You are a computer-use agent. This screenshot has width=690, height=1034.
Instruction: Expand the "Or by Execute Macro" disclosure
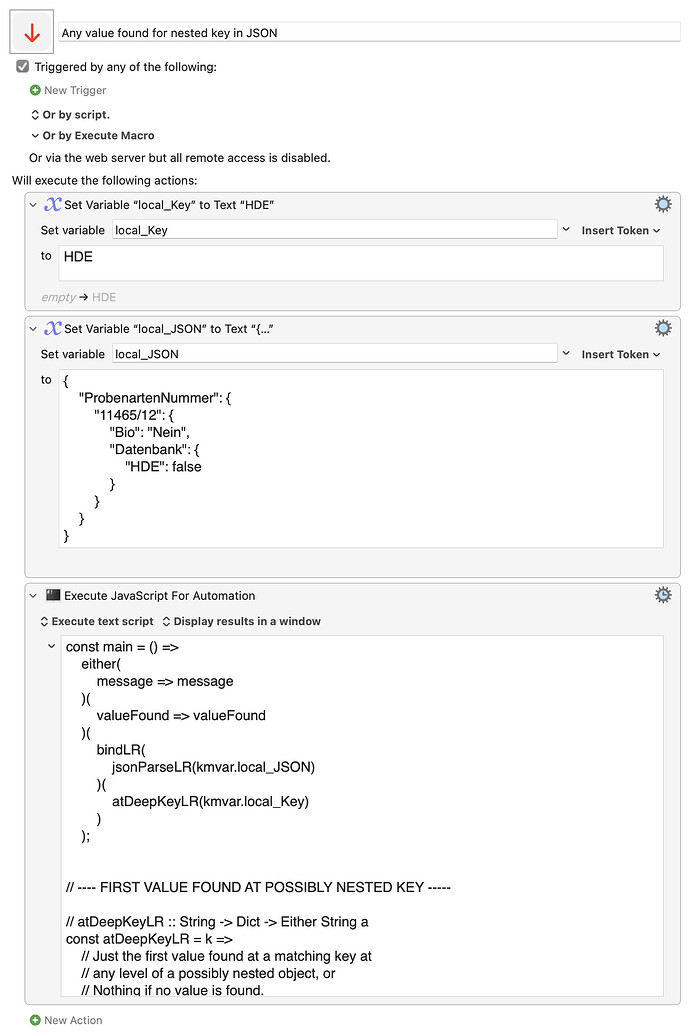click(35, 135)
